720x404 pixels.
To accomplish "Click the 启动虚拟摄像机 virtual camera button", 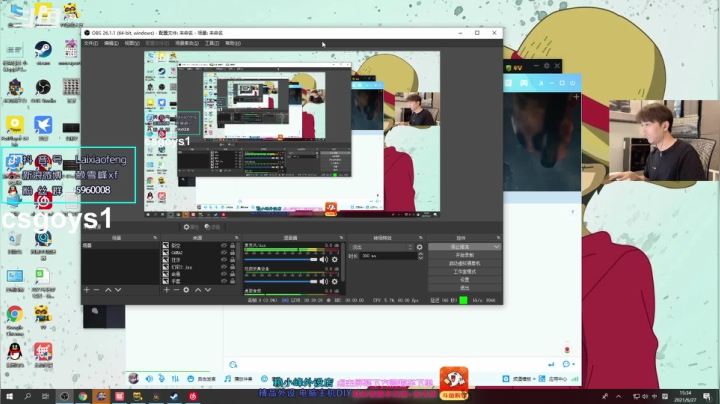I will coord(465,264).
